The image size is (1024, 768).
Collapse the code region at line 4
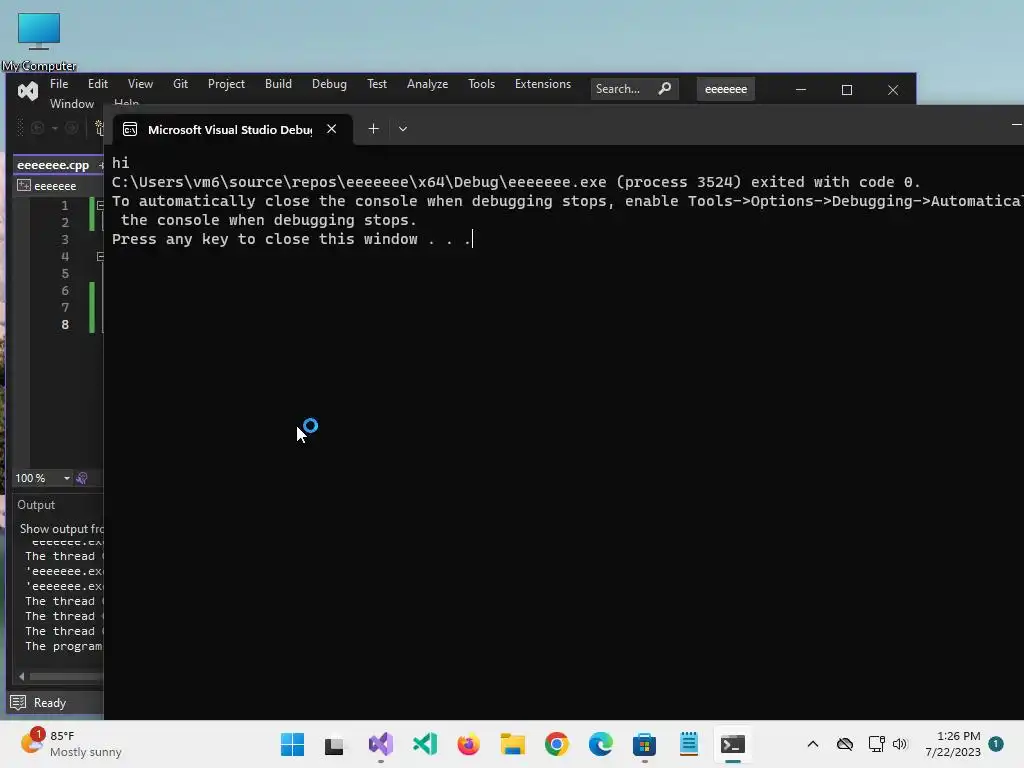click(x=100, y=256)
